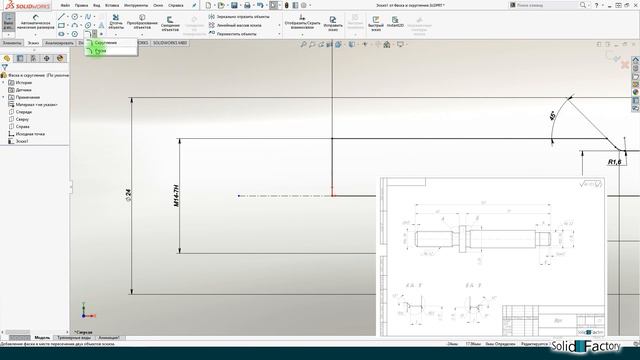Open the dropdown arrow under Smart Dimension
The width and height of the screenshot is (640, 360).
click(36, 35)
